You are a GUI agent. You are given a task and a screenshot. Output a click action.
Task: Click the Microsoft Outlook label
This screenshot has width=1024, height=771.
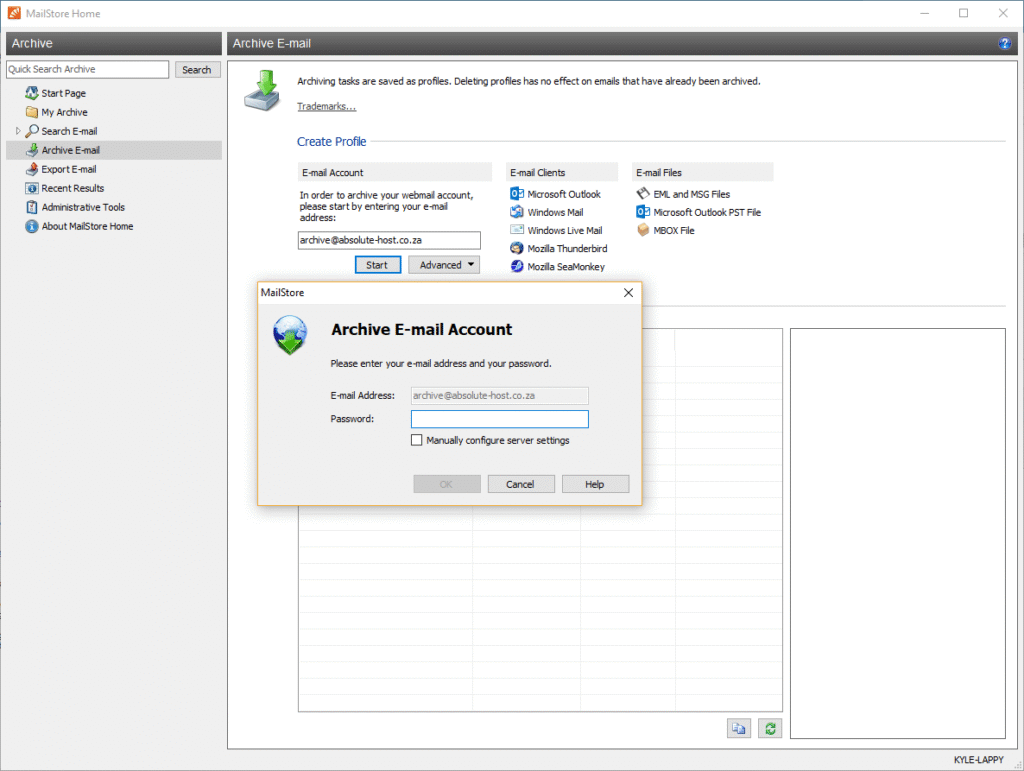[x=564, y=194]
